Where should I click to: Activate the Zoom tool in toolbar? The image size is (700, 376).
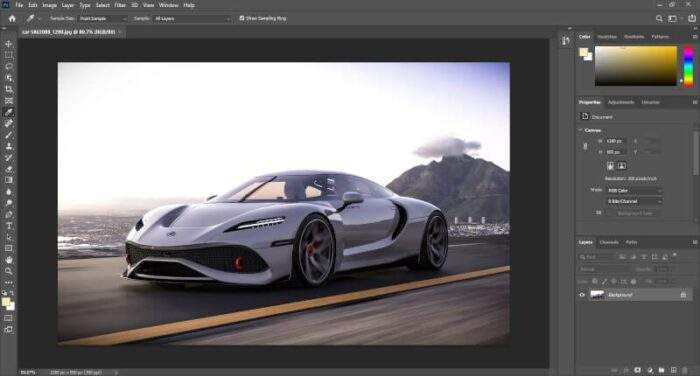8,271
